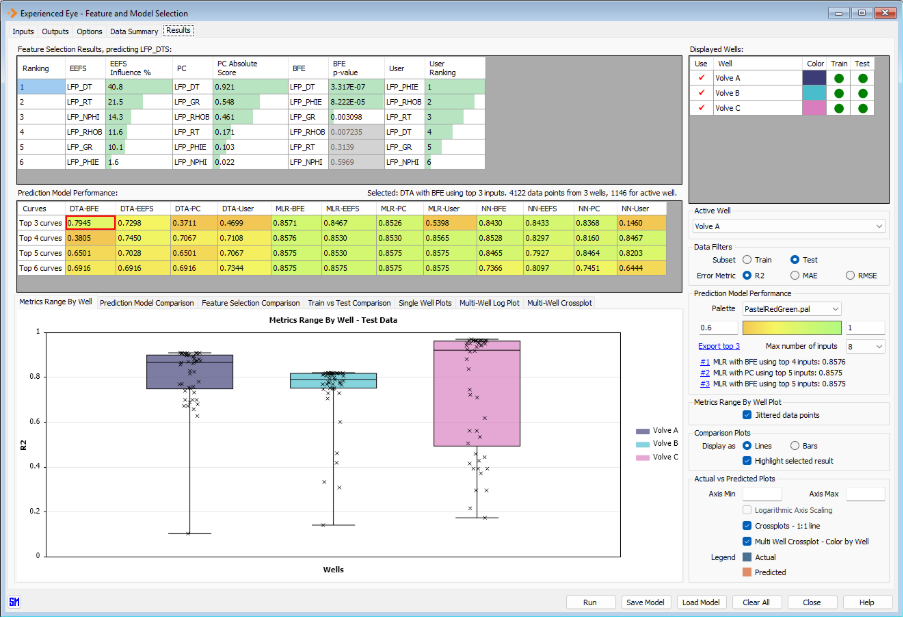903x618 pixels.
Task: Toggle the Use checkmark for Volve C
Action: [701, 108]
